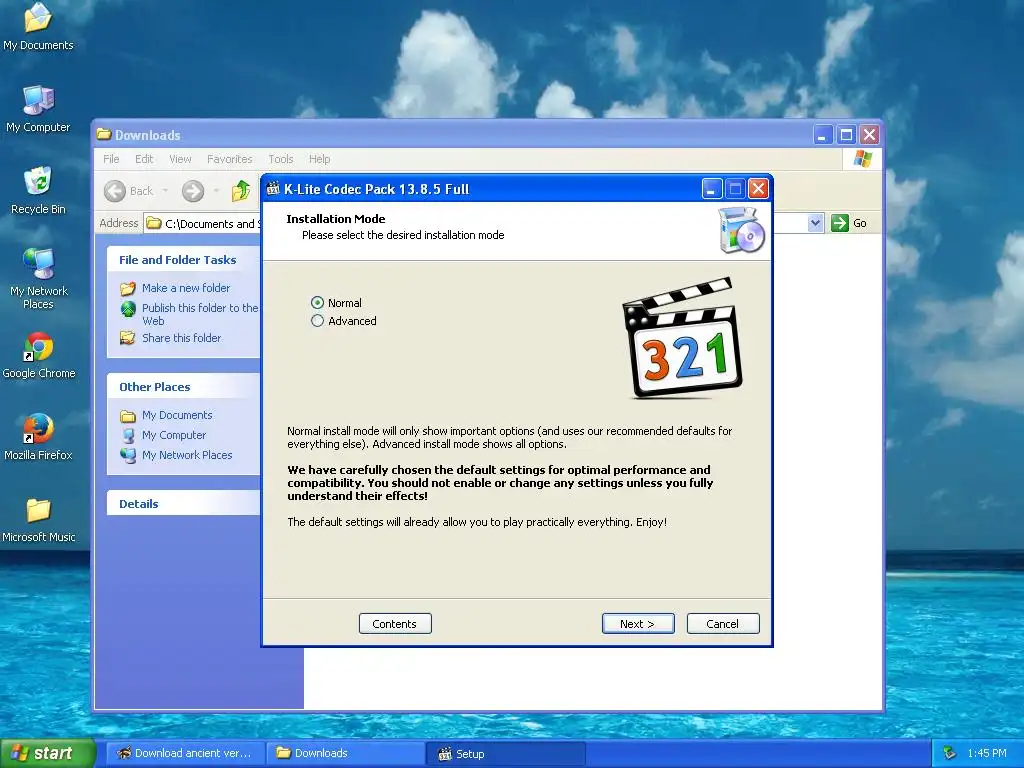Click Publish this folder to the Web
Image resolution: width=1024 pixels, height=768 pixels.
pyautogui.click(x=200, y=314)
